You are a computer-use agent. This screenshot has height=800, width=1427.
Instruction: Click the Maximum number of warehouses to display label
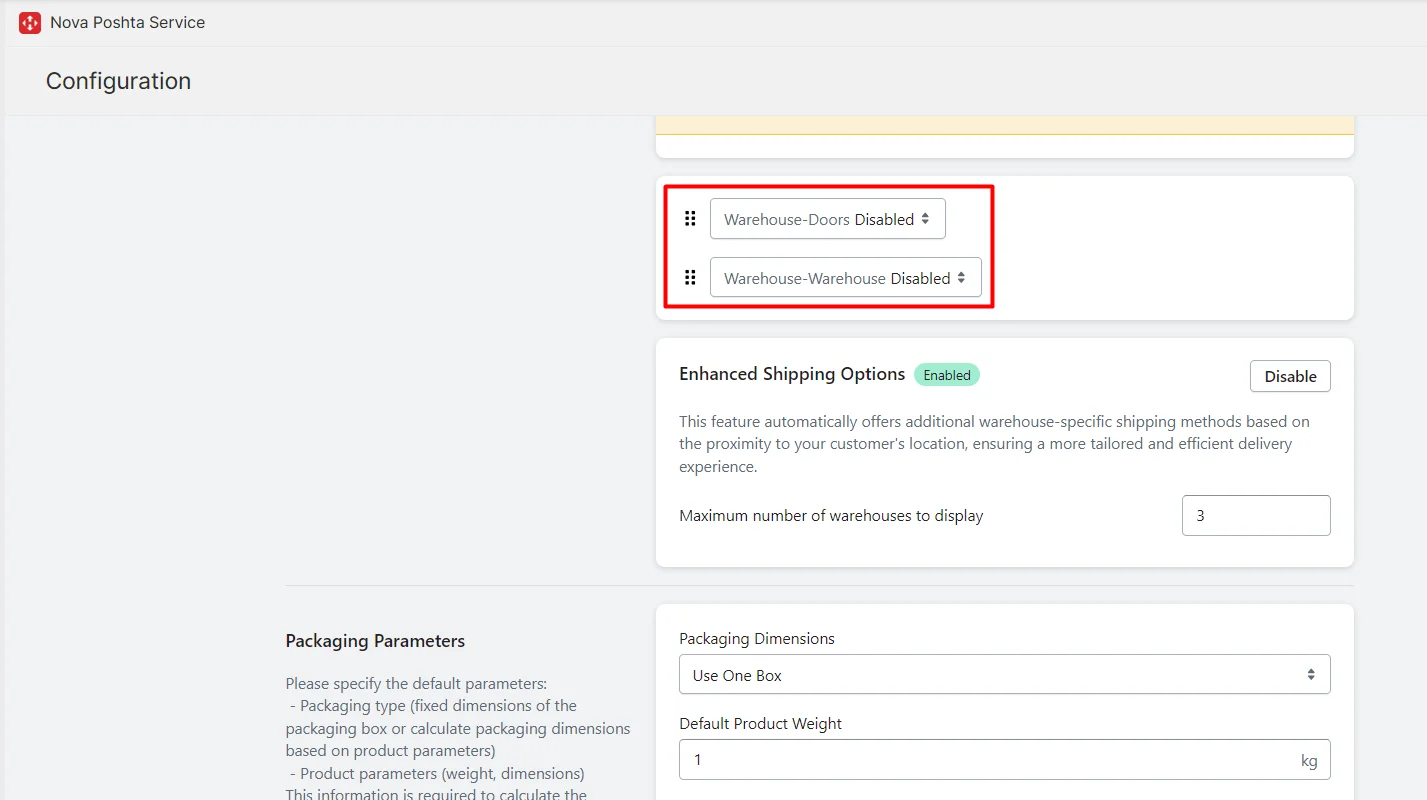coord(831,516)
